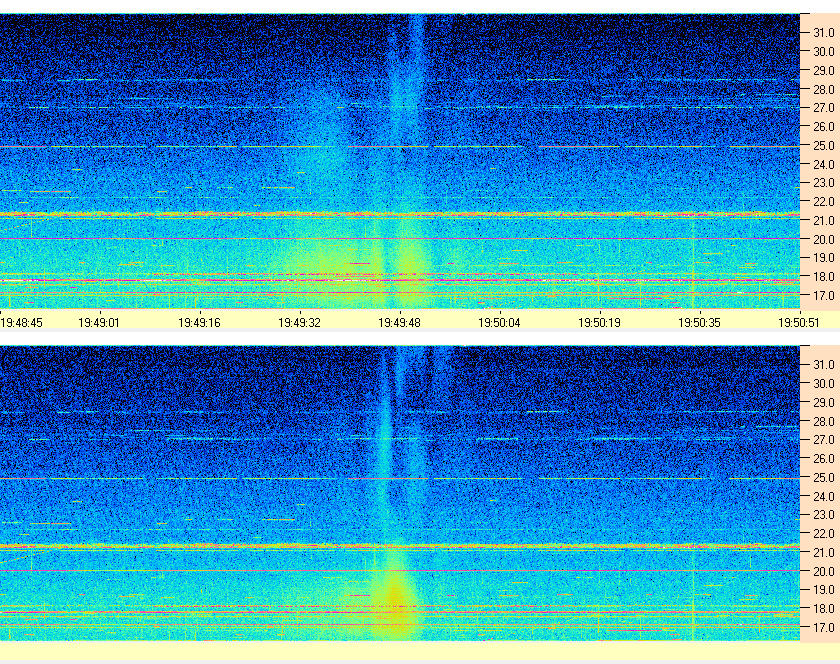
Task: Click the 17.0 label on the upper spectrogram scale
Action: tap(824, 296)
